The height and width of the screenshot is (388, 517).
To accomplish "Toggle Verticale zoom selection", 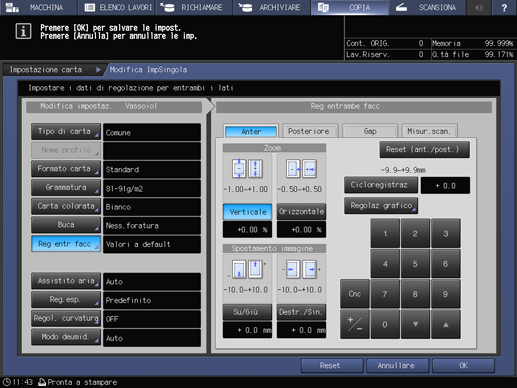I will coord(247,212).
